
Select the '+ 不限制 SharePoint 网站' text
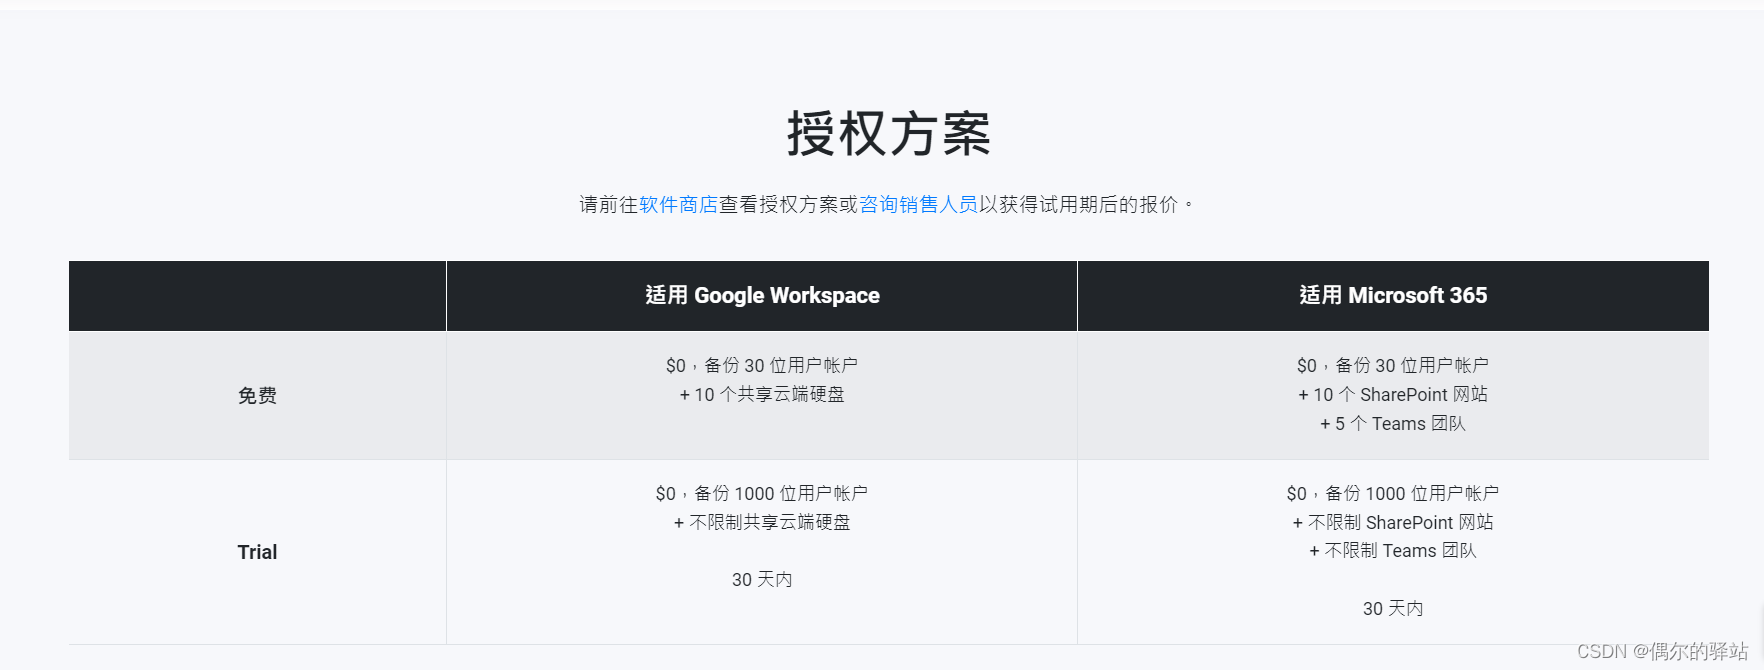click(1393, 522)
